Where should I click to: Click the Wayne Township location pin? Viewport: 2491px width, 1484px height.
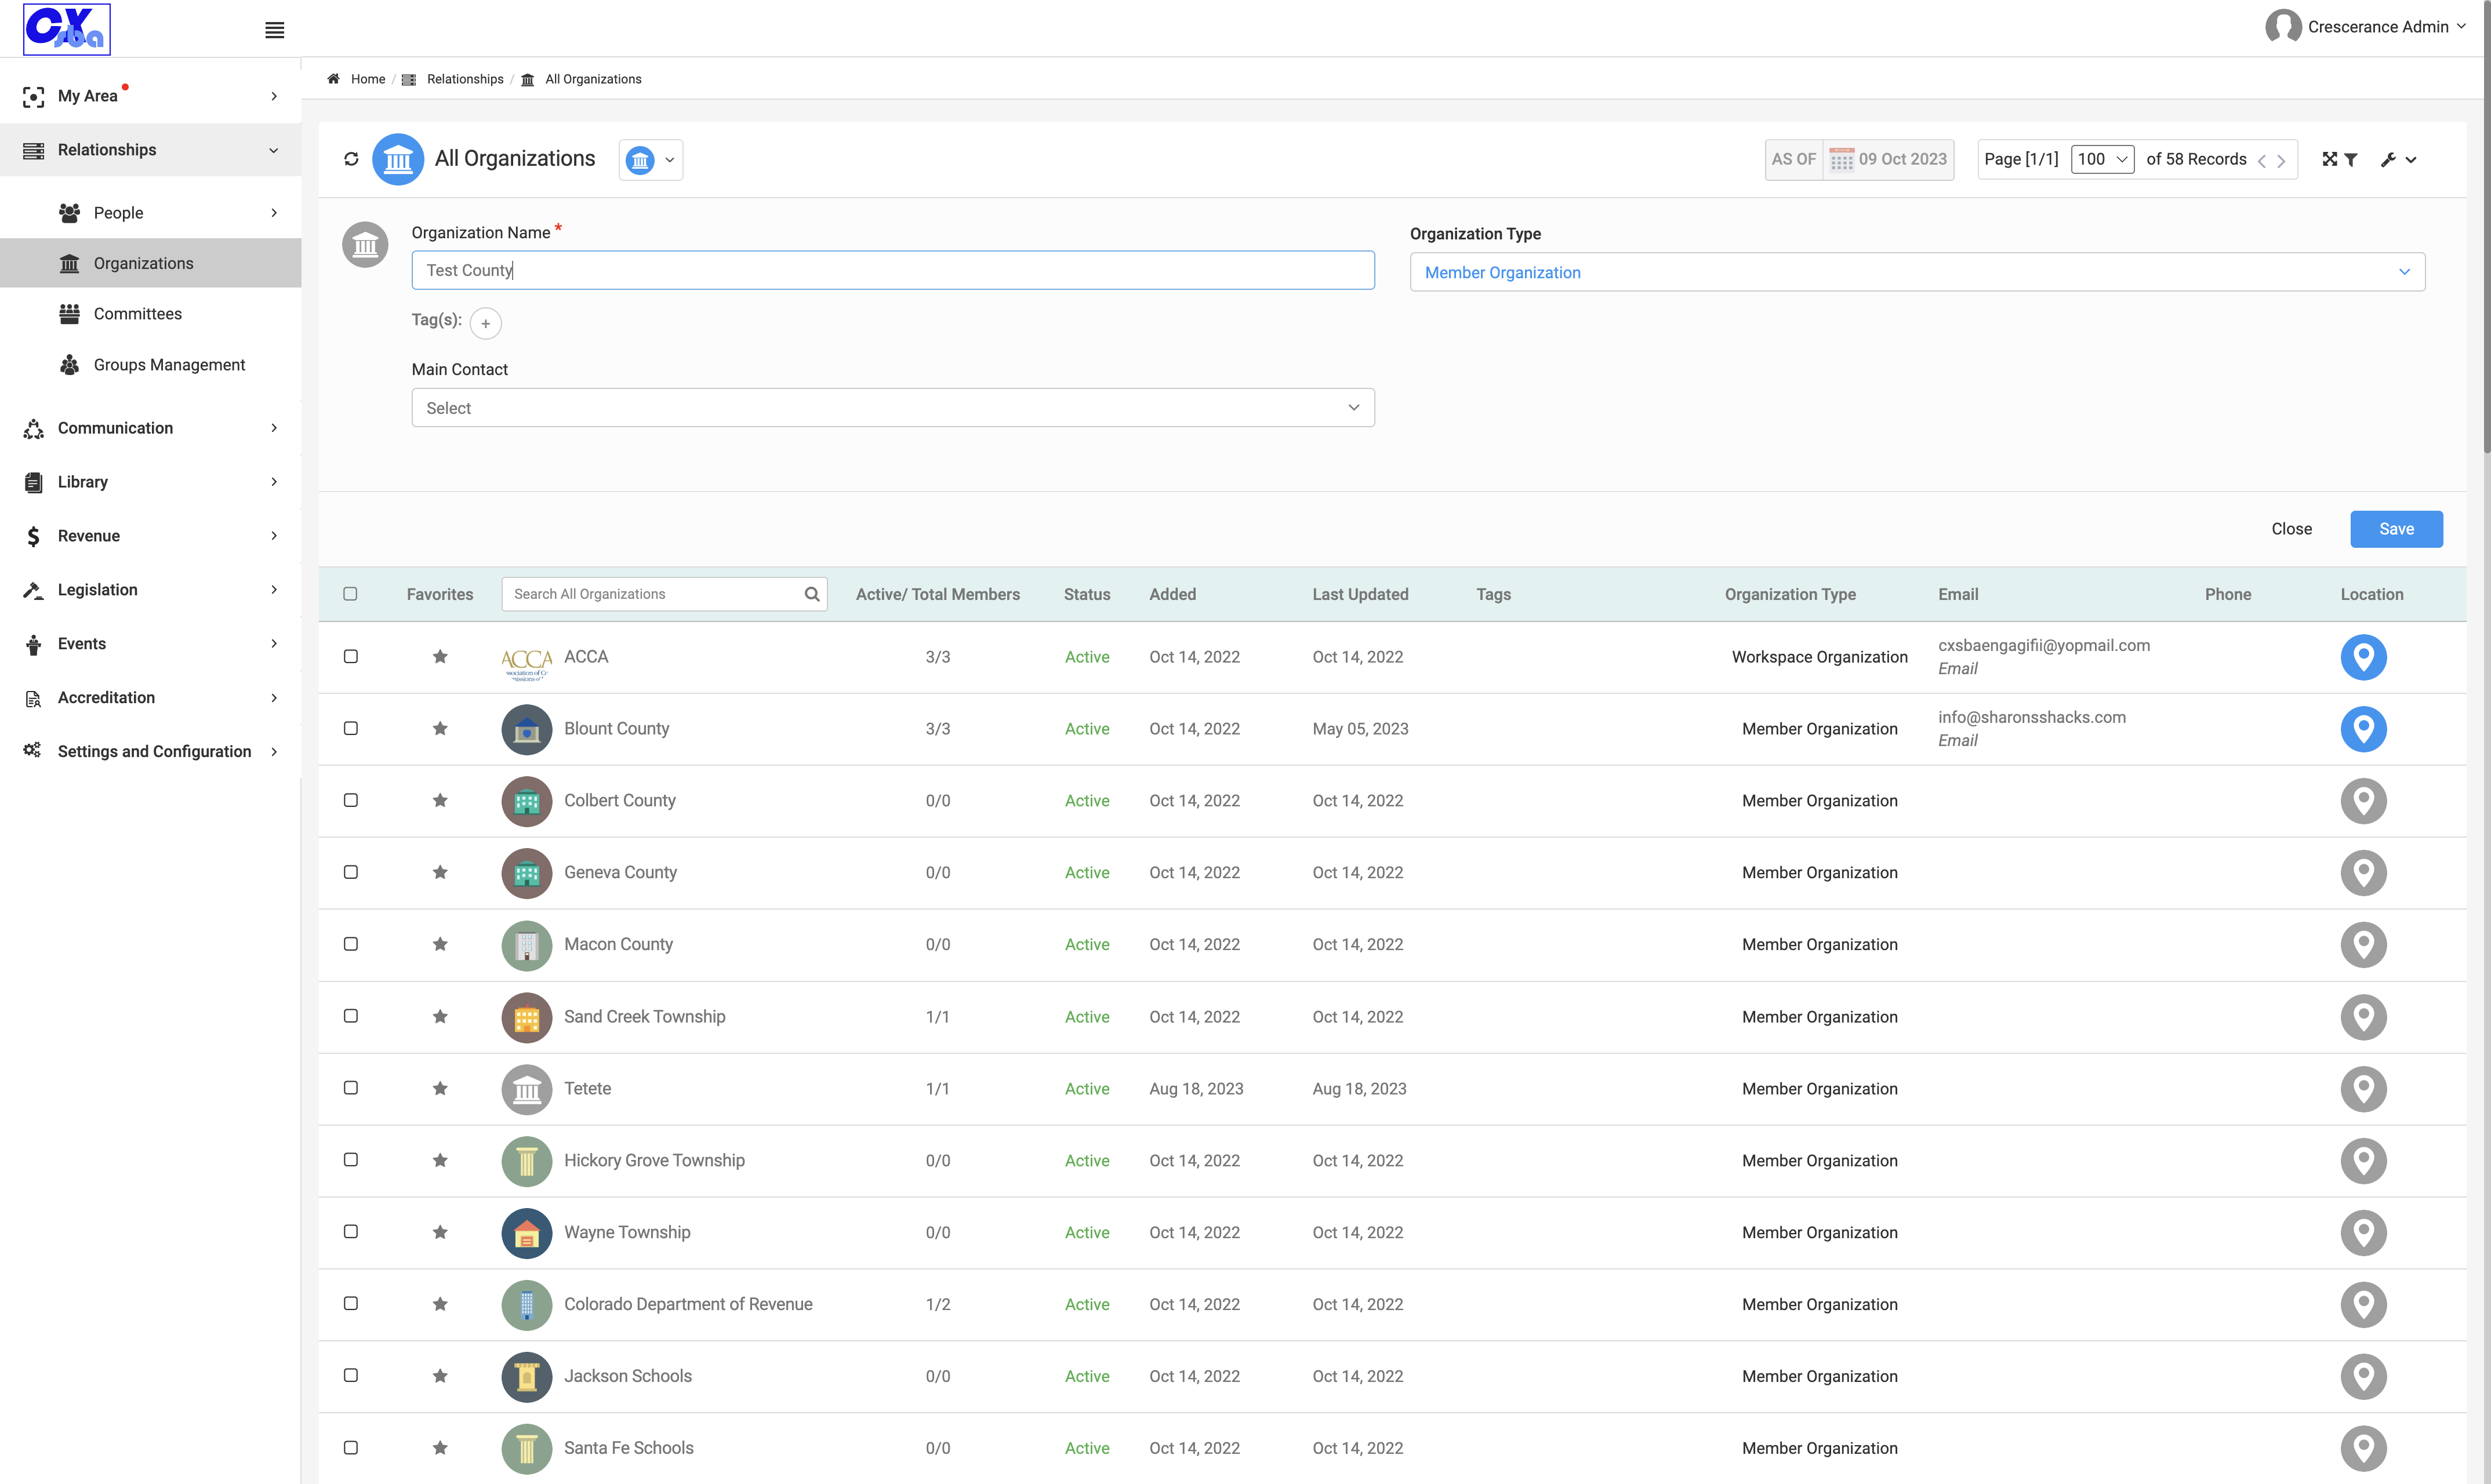pyautogui.click(x=2363, y=1233)
